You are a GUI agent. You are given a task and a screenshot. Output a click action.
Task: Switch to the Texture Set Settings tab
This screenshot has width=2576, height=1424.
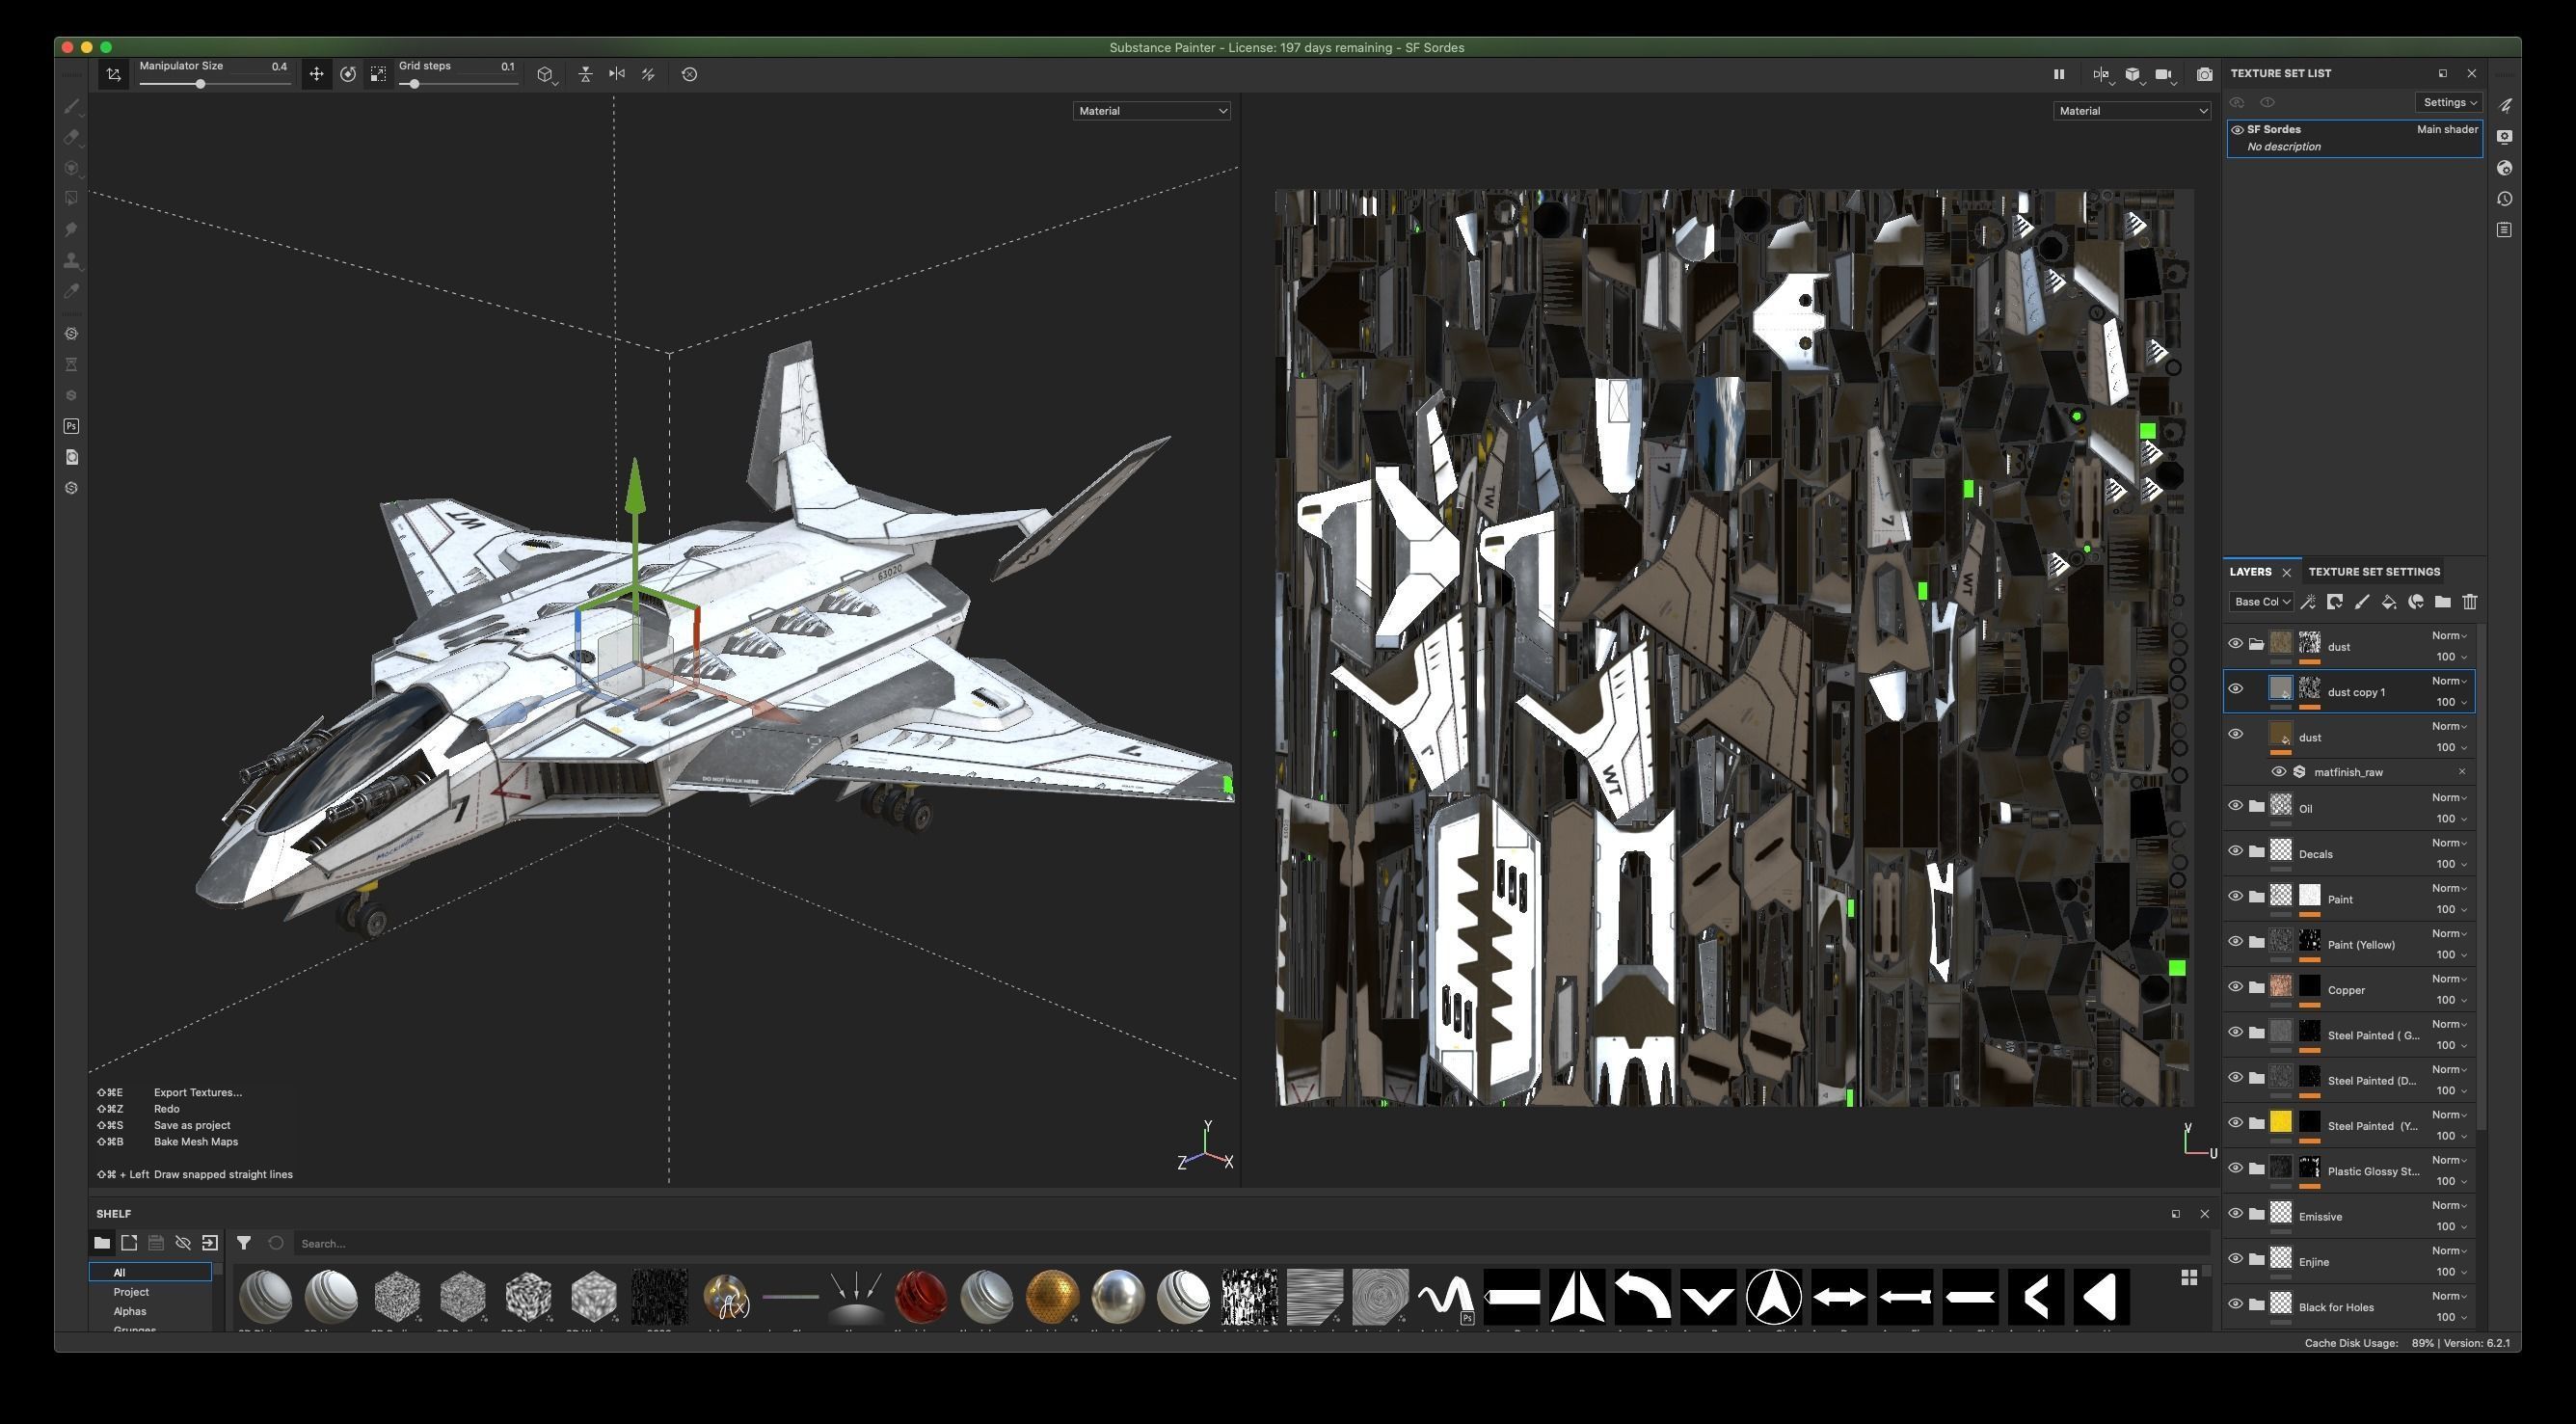click(x=2374, y=572)
